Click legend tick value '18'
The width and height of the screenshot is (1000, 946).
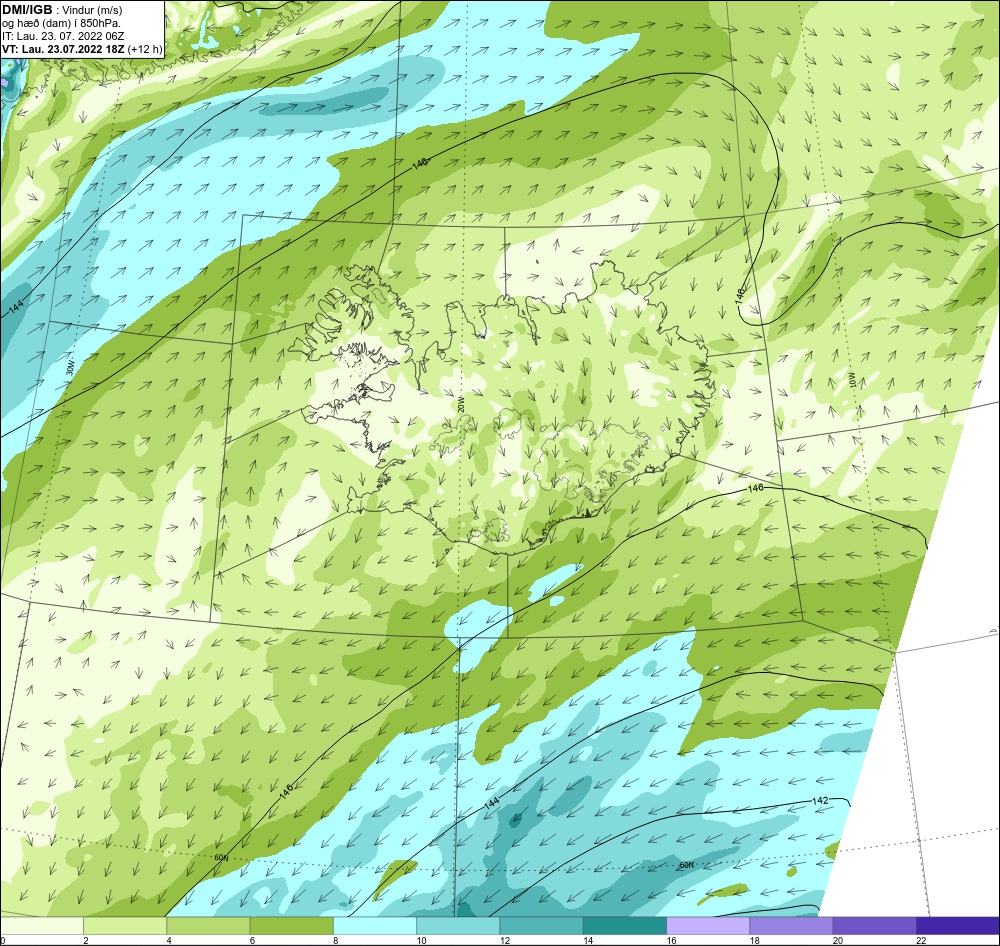pyautogui.click(x=754, y=940)
